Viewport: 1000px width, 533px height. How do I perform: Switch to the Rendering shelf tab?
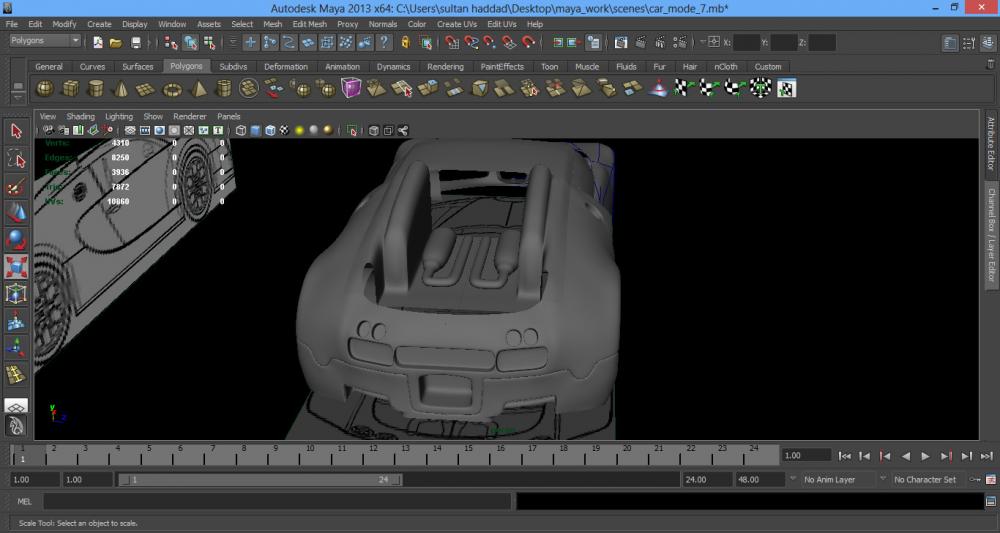[x=445, y=67]
